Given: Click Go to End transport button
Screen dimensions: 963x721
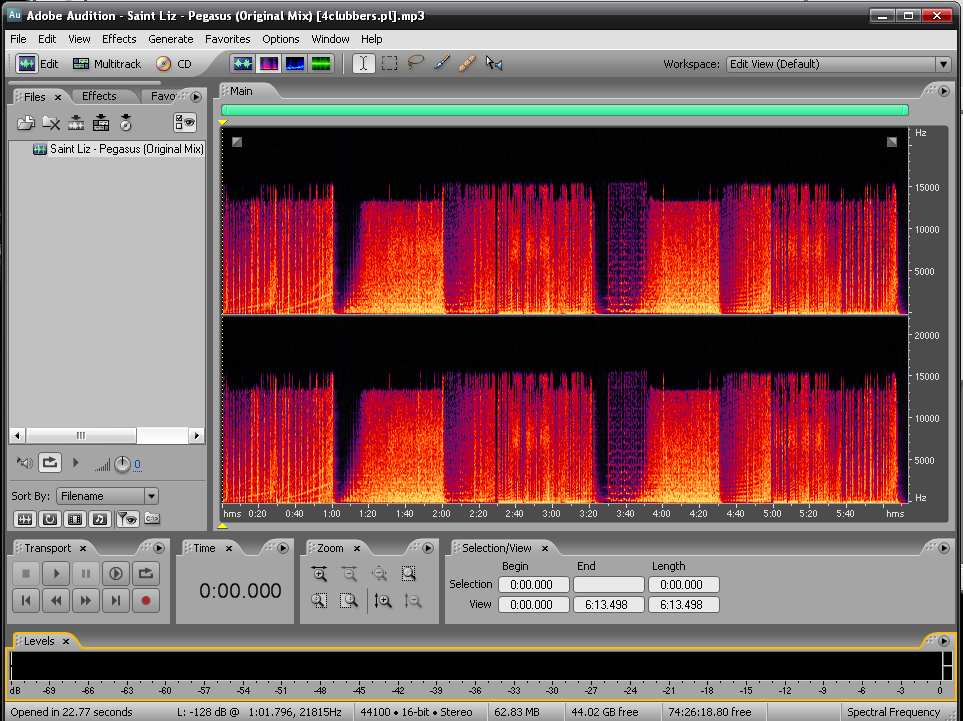Looking at the screenshot, I should [115, 601].
